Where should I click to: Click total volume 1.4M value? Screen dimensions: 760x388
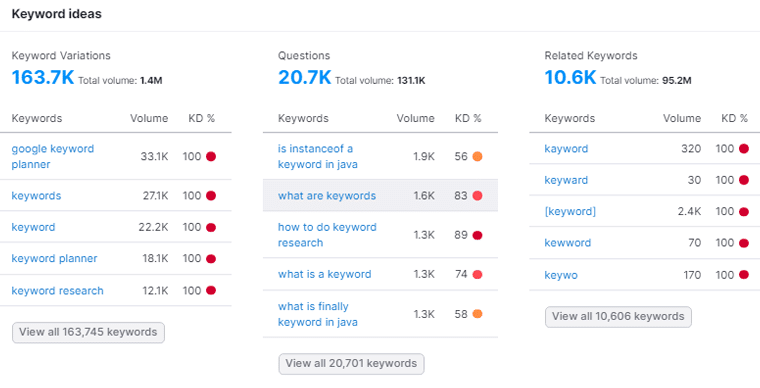[x=151, y=80]
